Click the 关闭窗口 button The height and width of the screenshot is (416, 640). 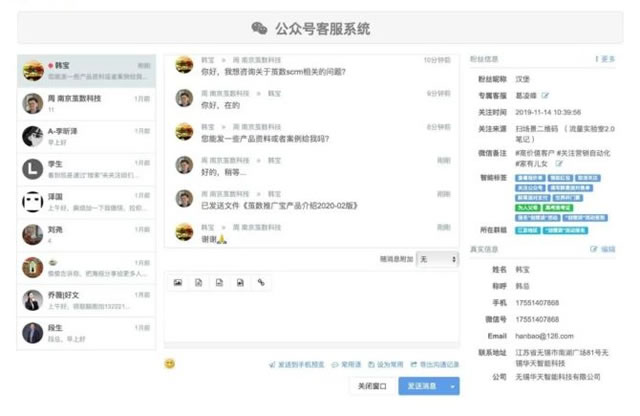[x=372, y=386]
